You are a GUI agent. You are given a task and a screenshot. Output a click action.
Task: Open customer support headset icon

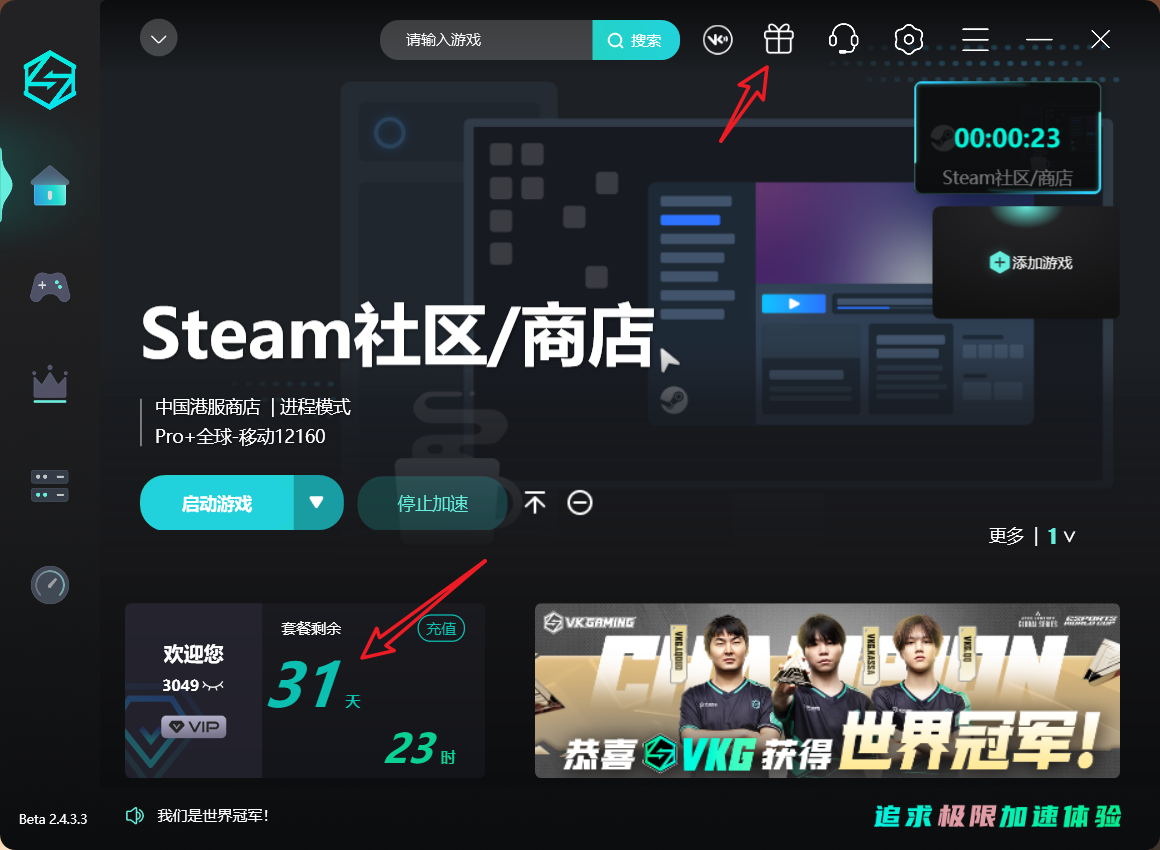click(843, 38)
